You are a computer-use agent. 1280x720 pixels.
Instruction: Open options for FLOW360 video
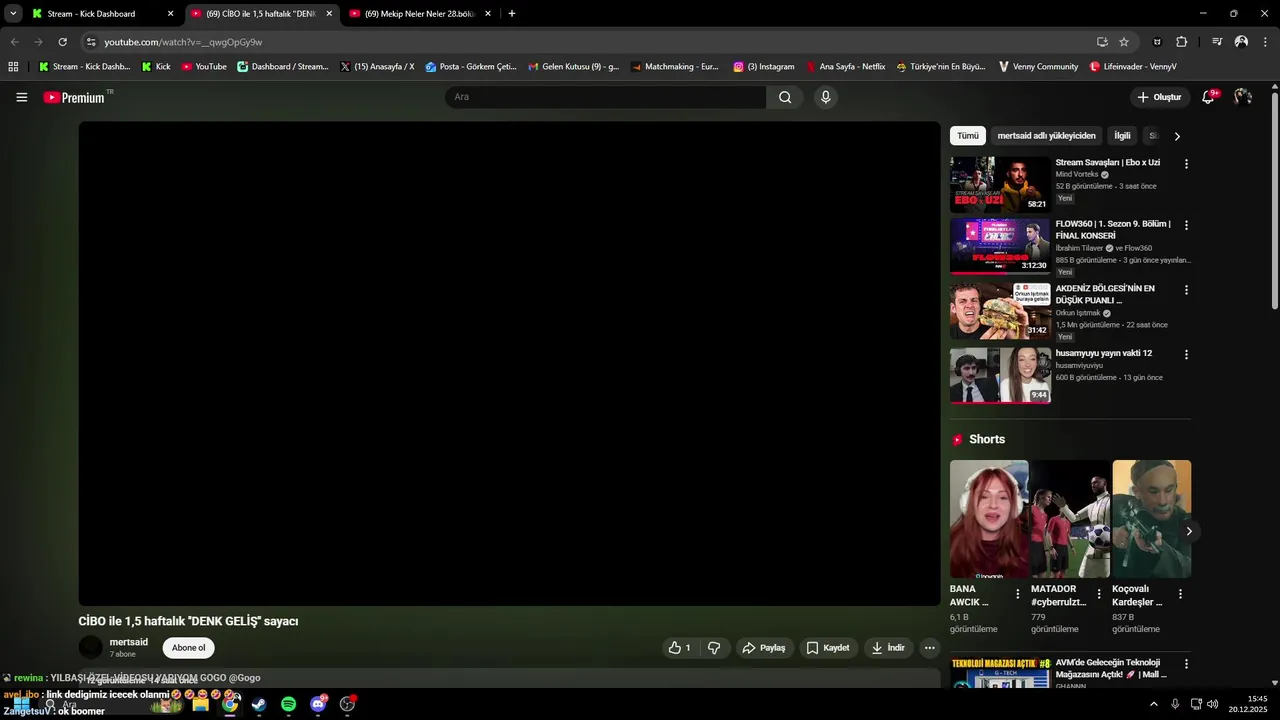(x=1186, y=225)
